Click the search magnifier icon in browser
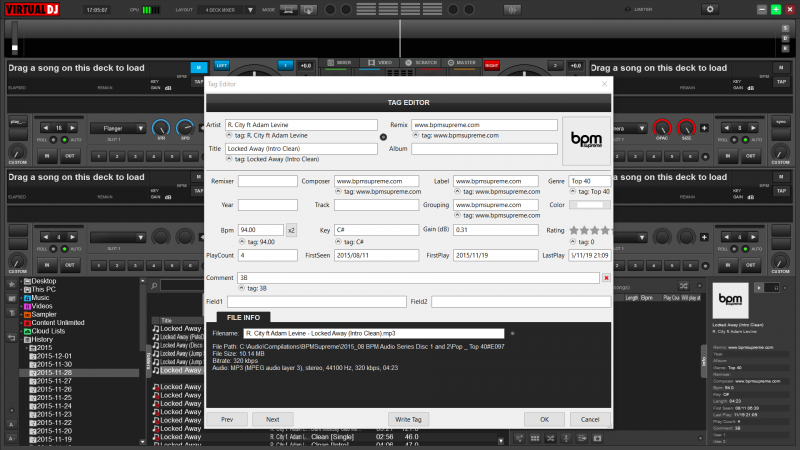800x450 pixels. (154, 285)
